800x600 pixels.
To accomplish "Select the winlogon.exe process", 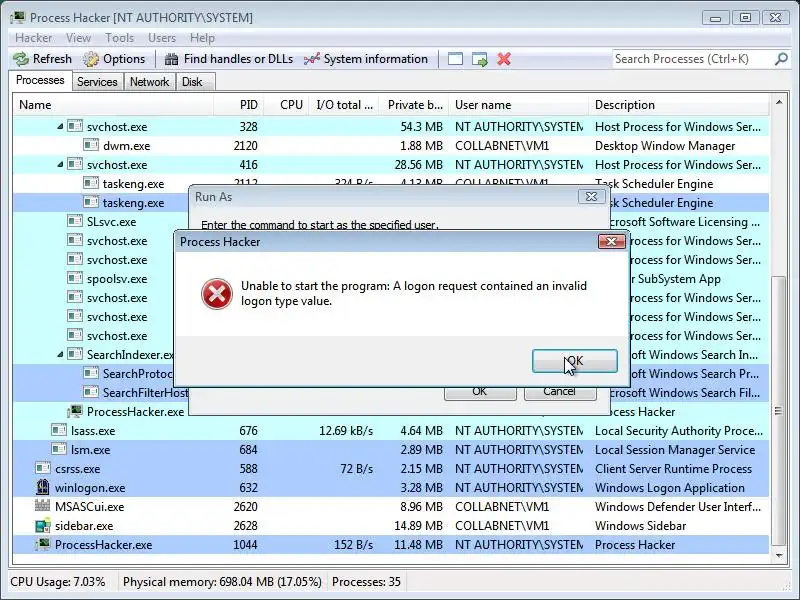I will coord(391,487).
